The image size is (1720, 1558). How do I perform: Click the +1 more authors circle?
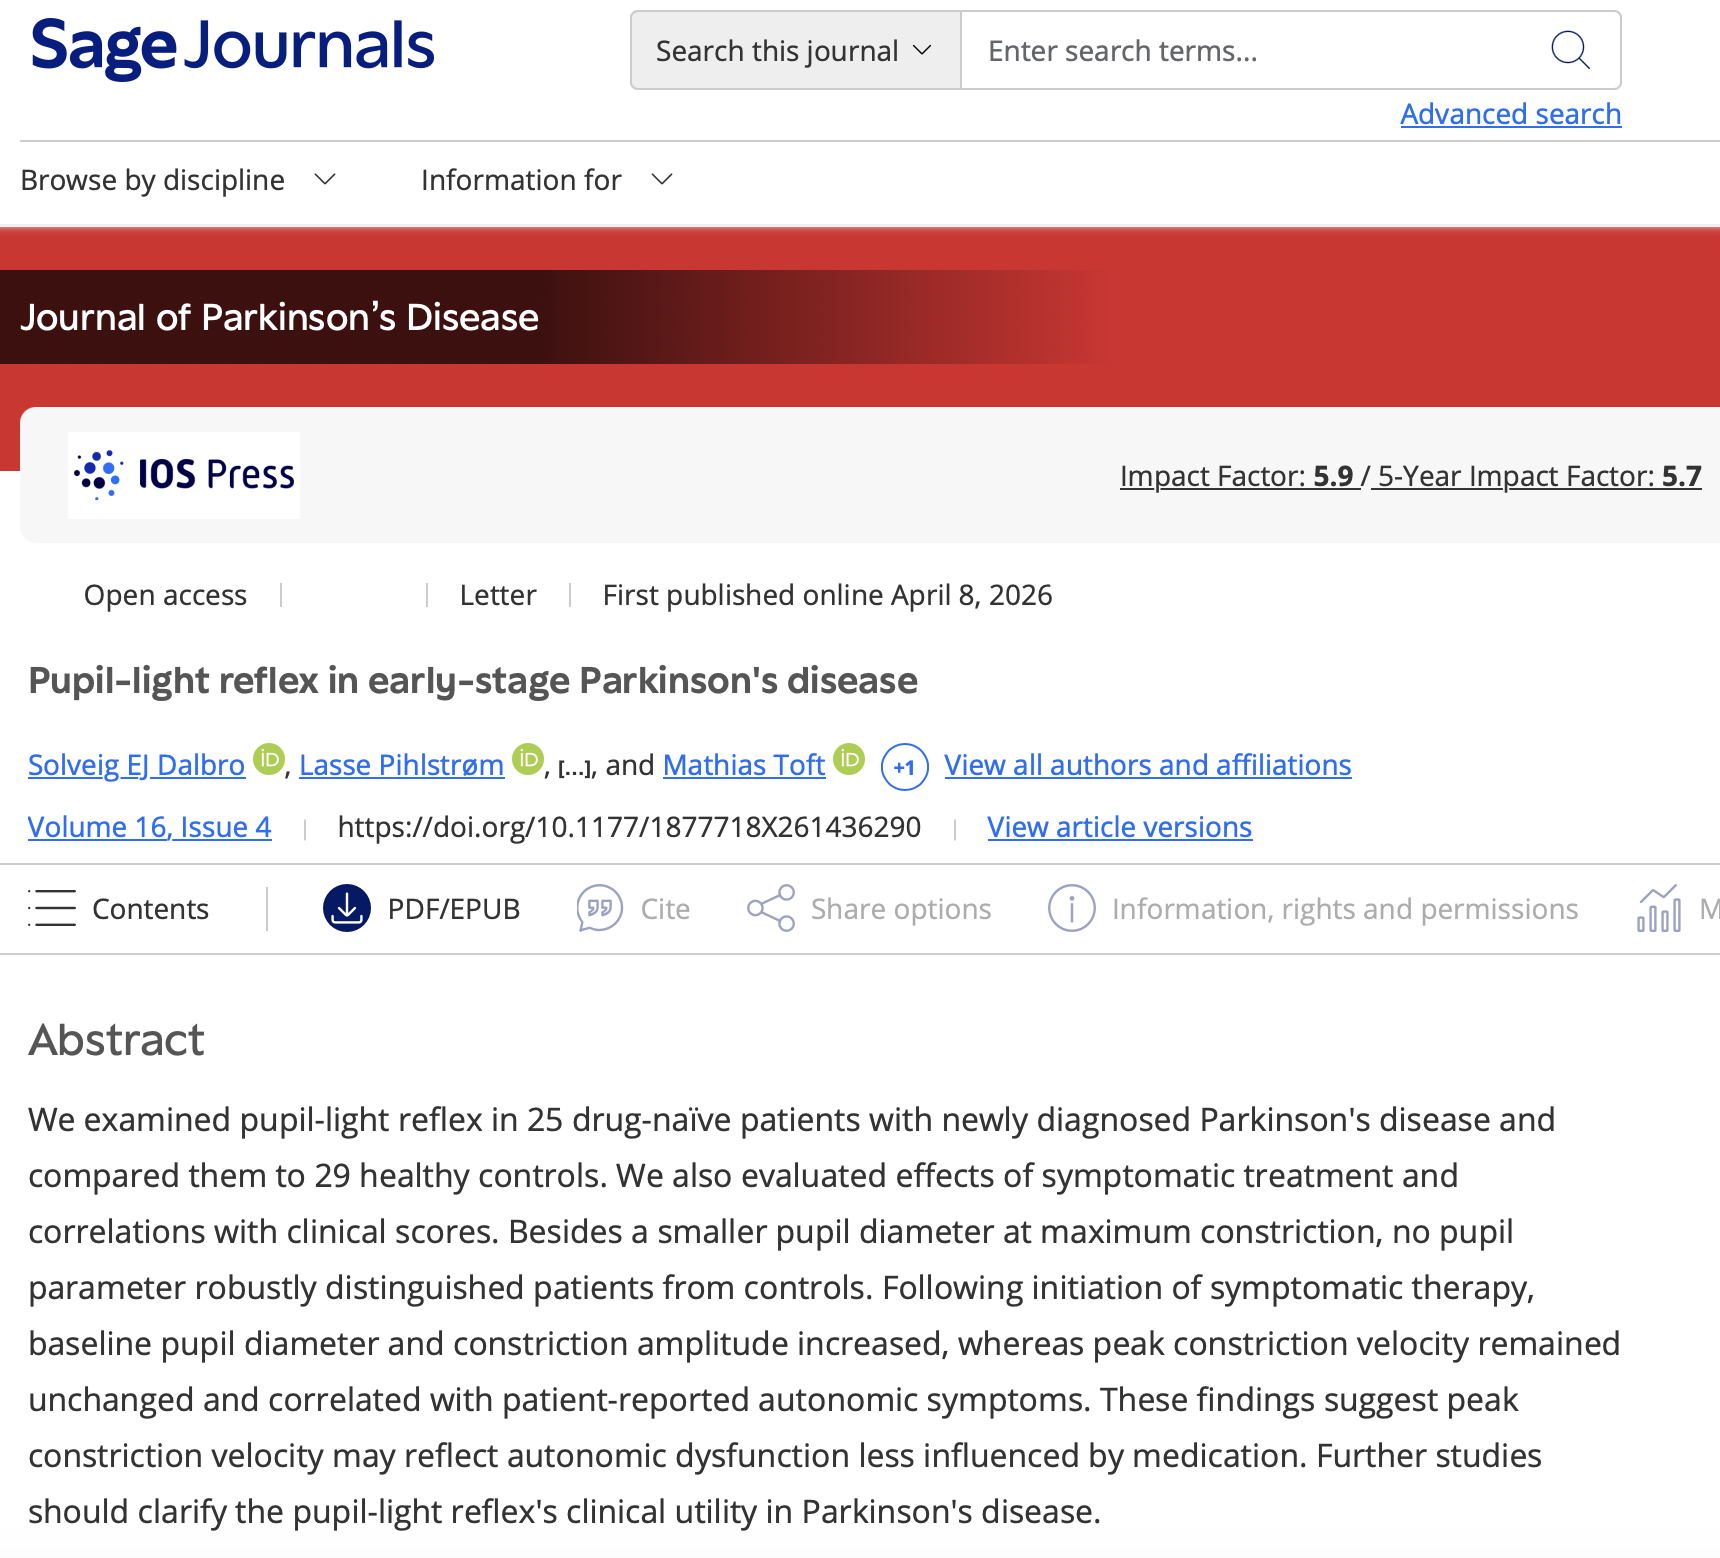click(904, 767)
